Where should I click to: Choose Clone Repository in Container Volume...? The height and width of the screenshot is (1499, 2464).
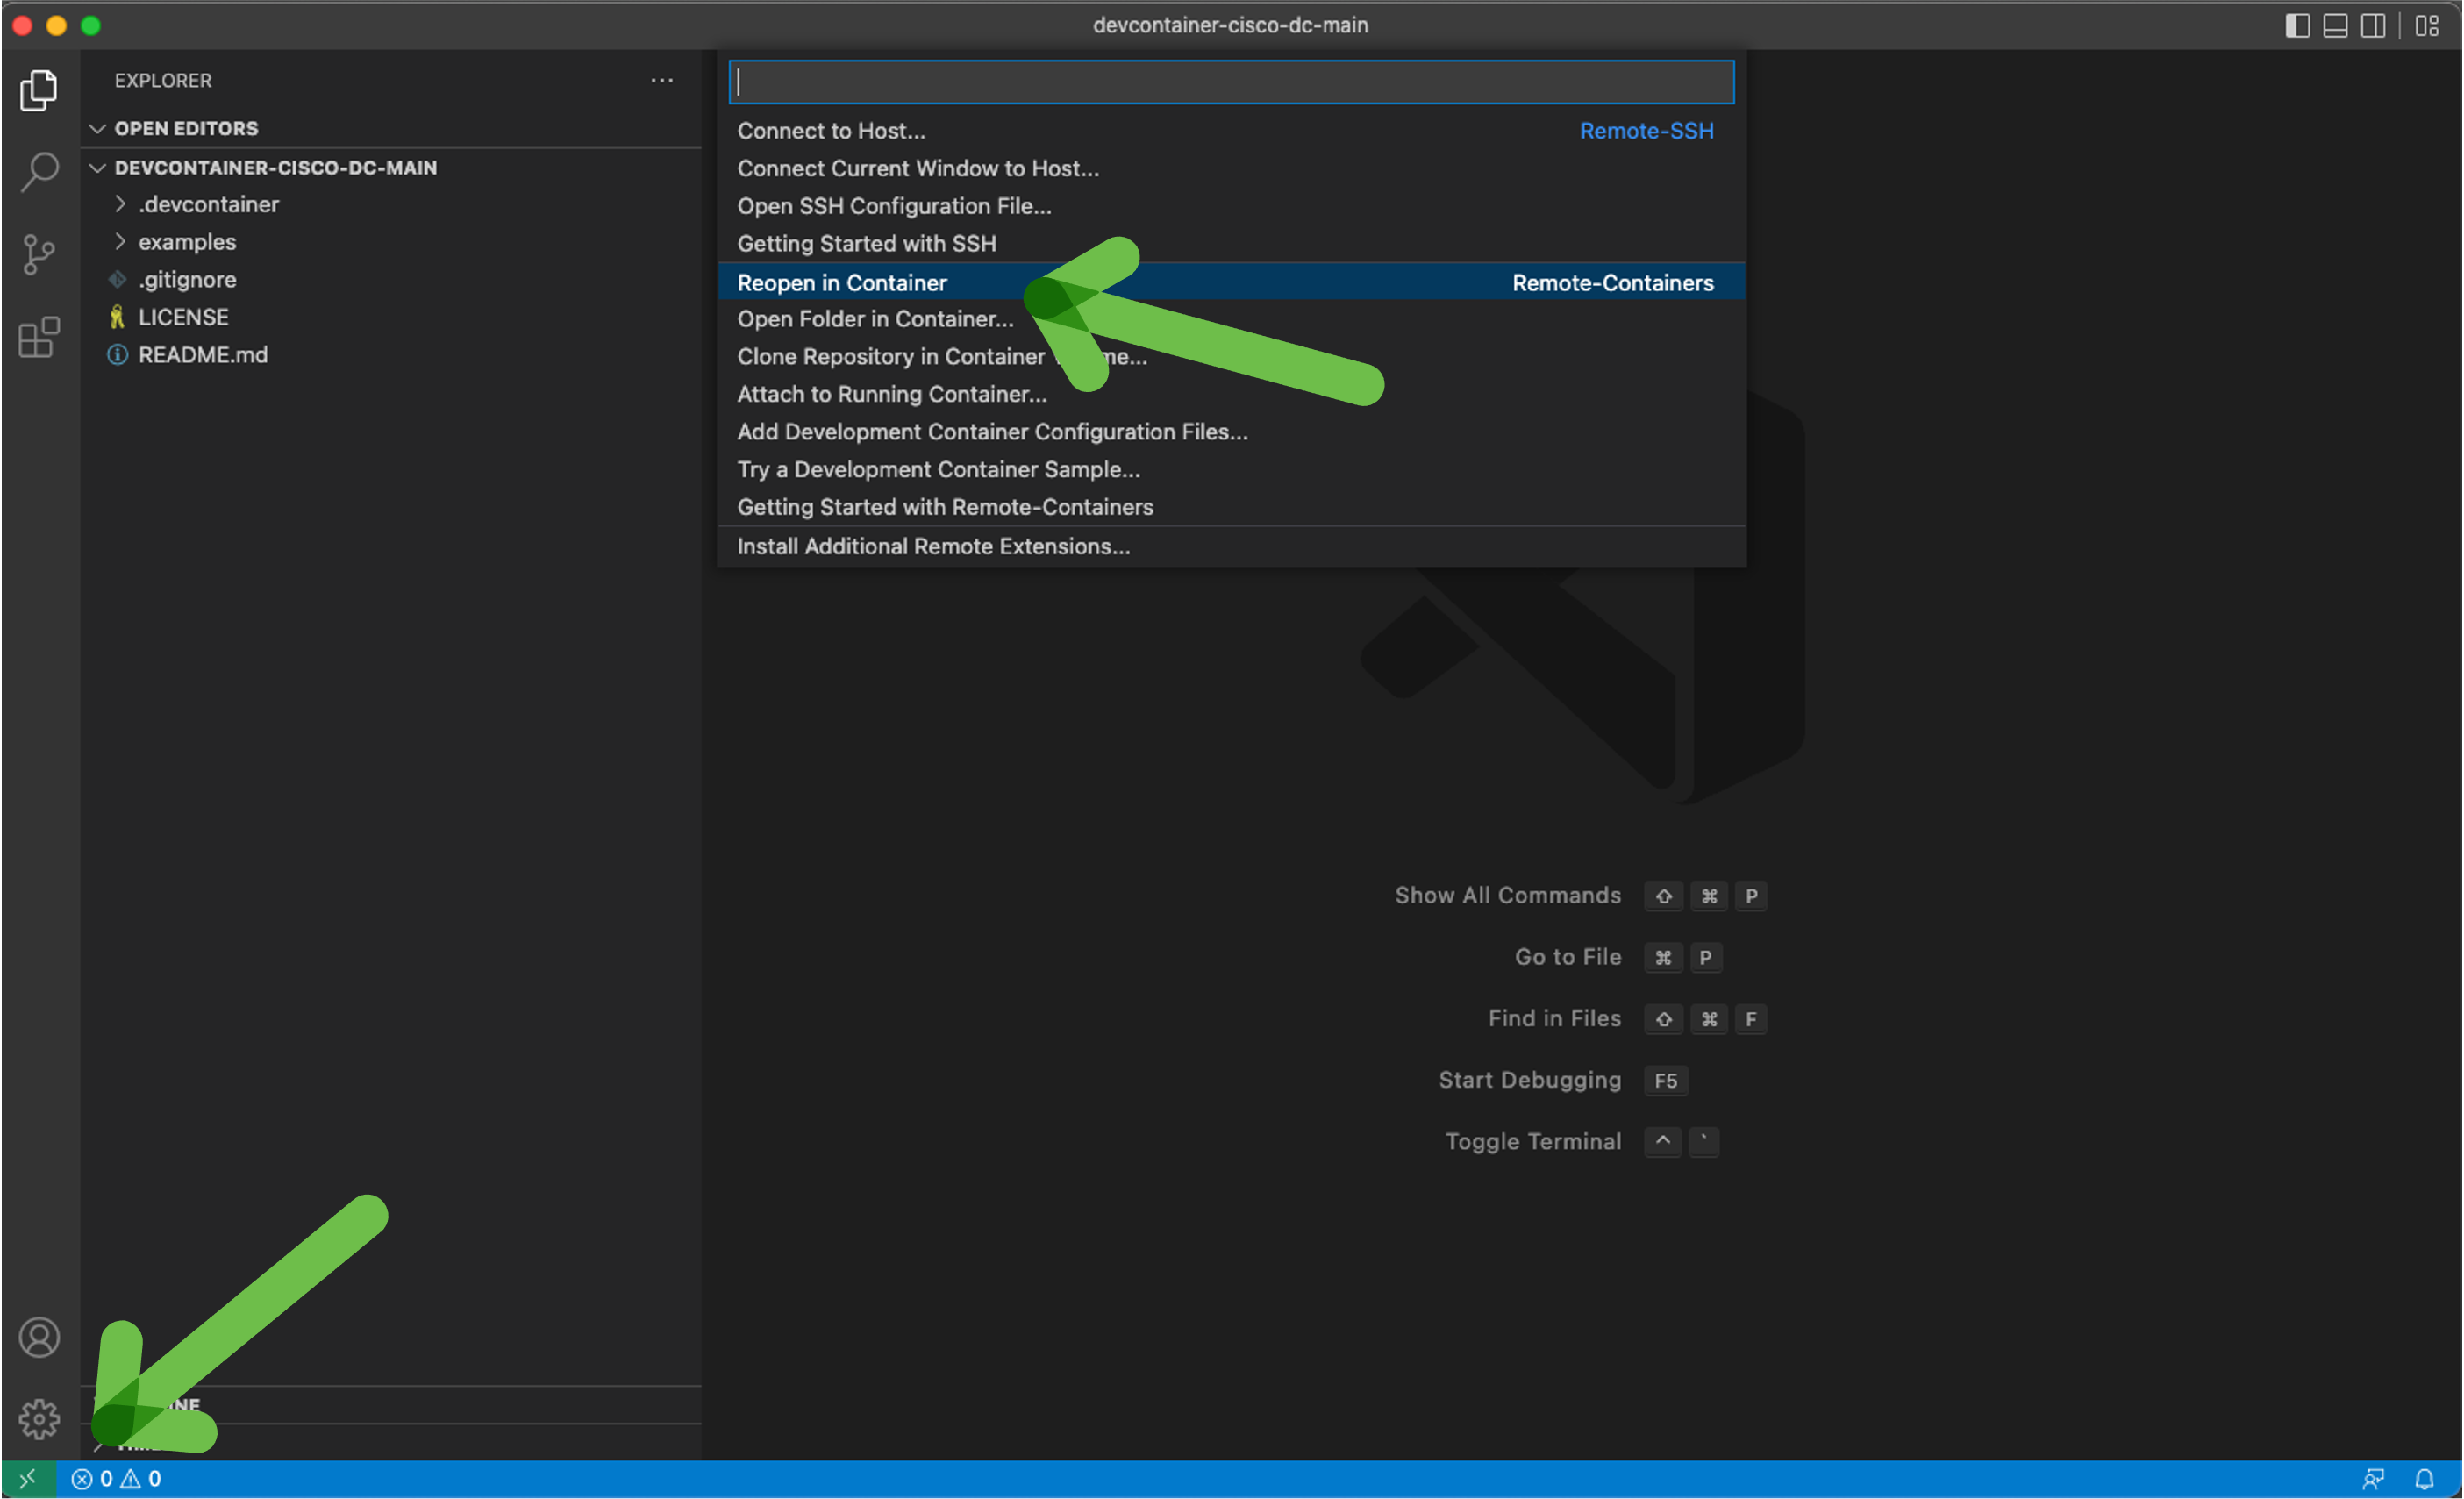(x=1231, y=357)
